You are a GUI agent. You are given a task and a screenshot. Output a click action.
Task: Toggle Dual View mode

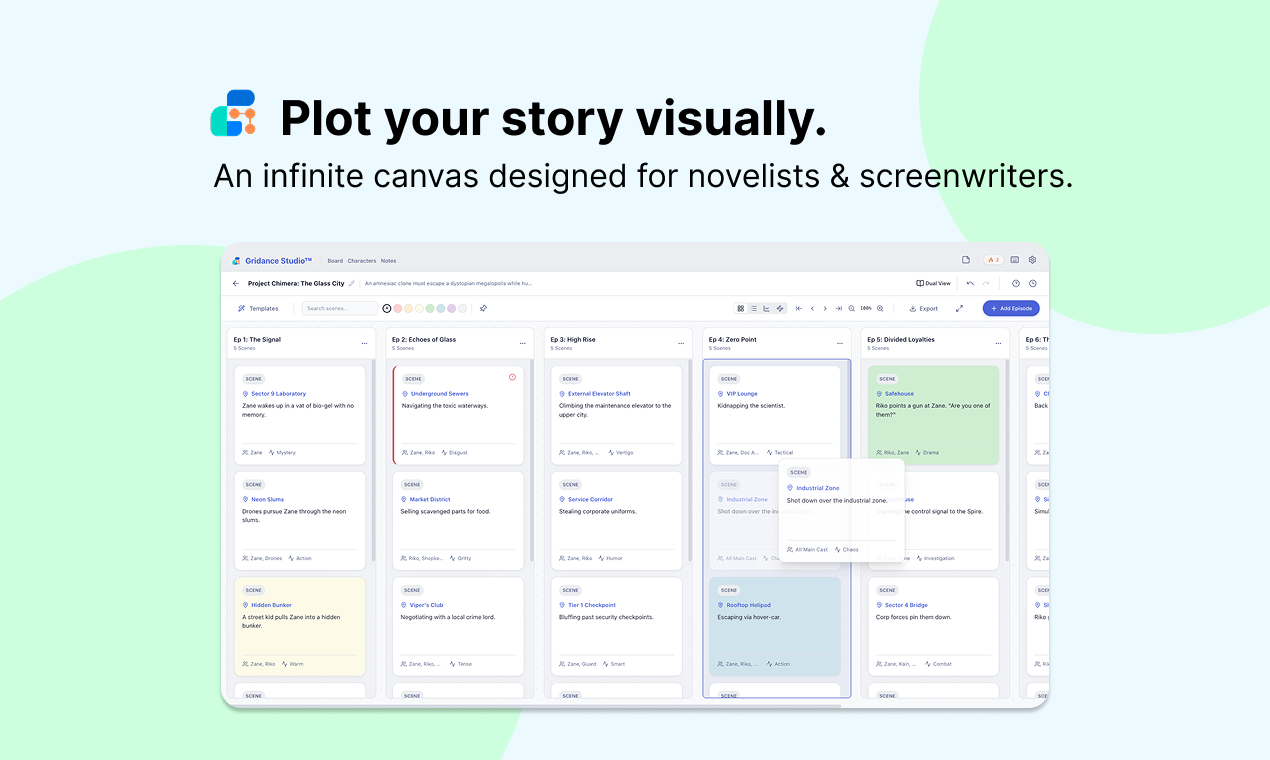(x=933, y=283)
